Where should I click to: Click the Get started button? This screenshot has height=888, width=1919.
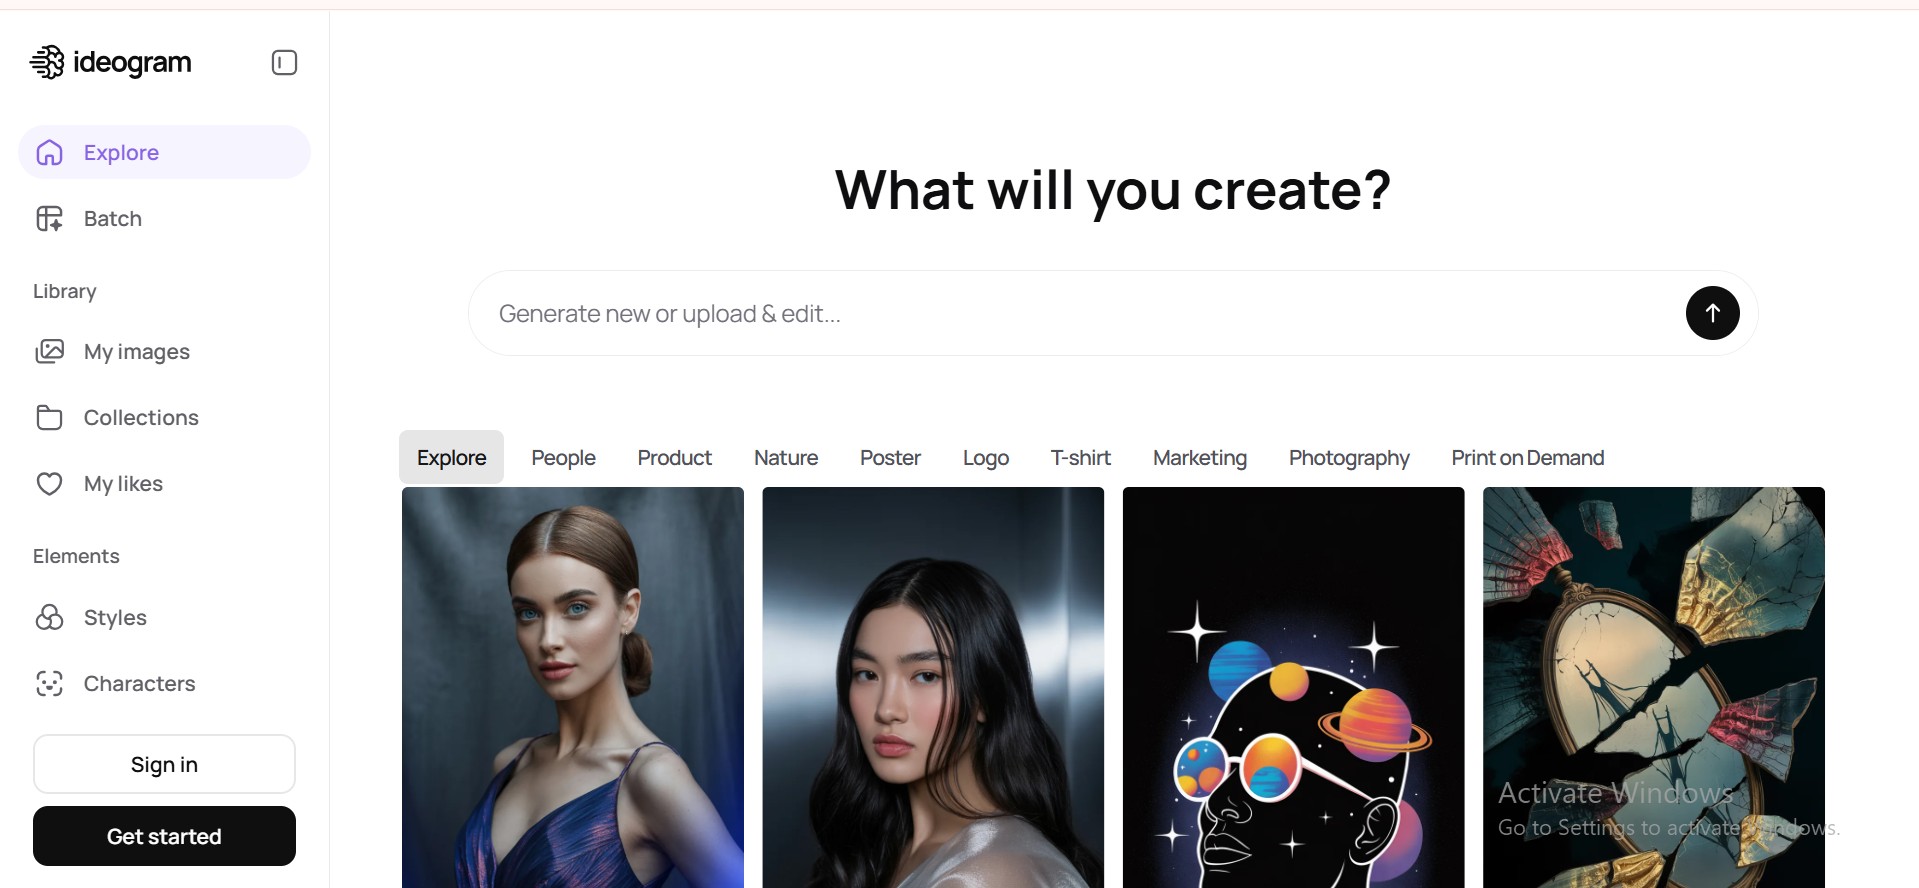164,836
